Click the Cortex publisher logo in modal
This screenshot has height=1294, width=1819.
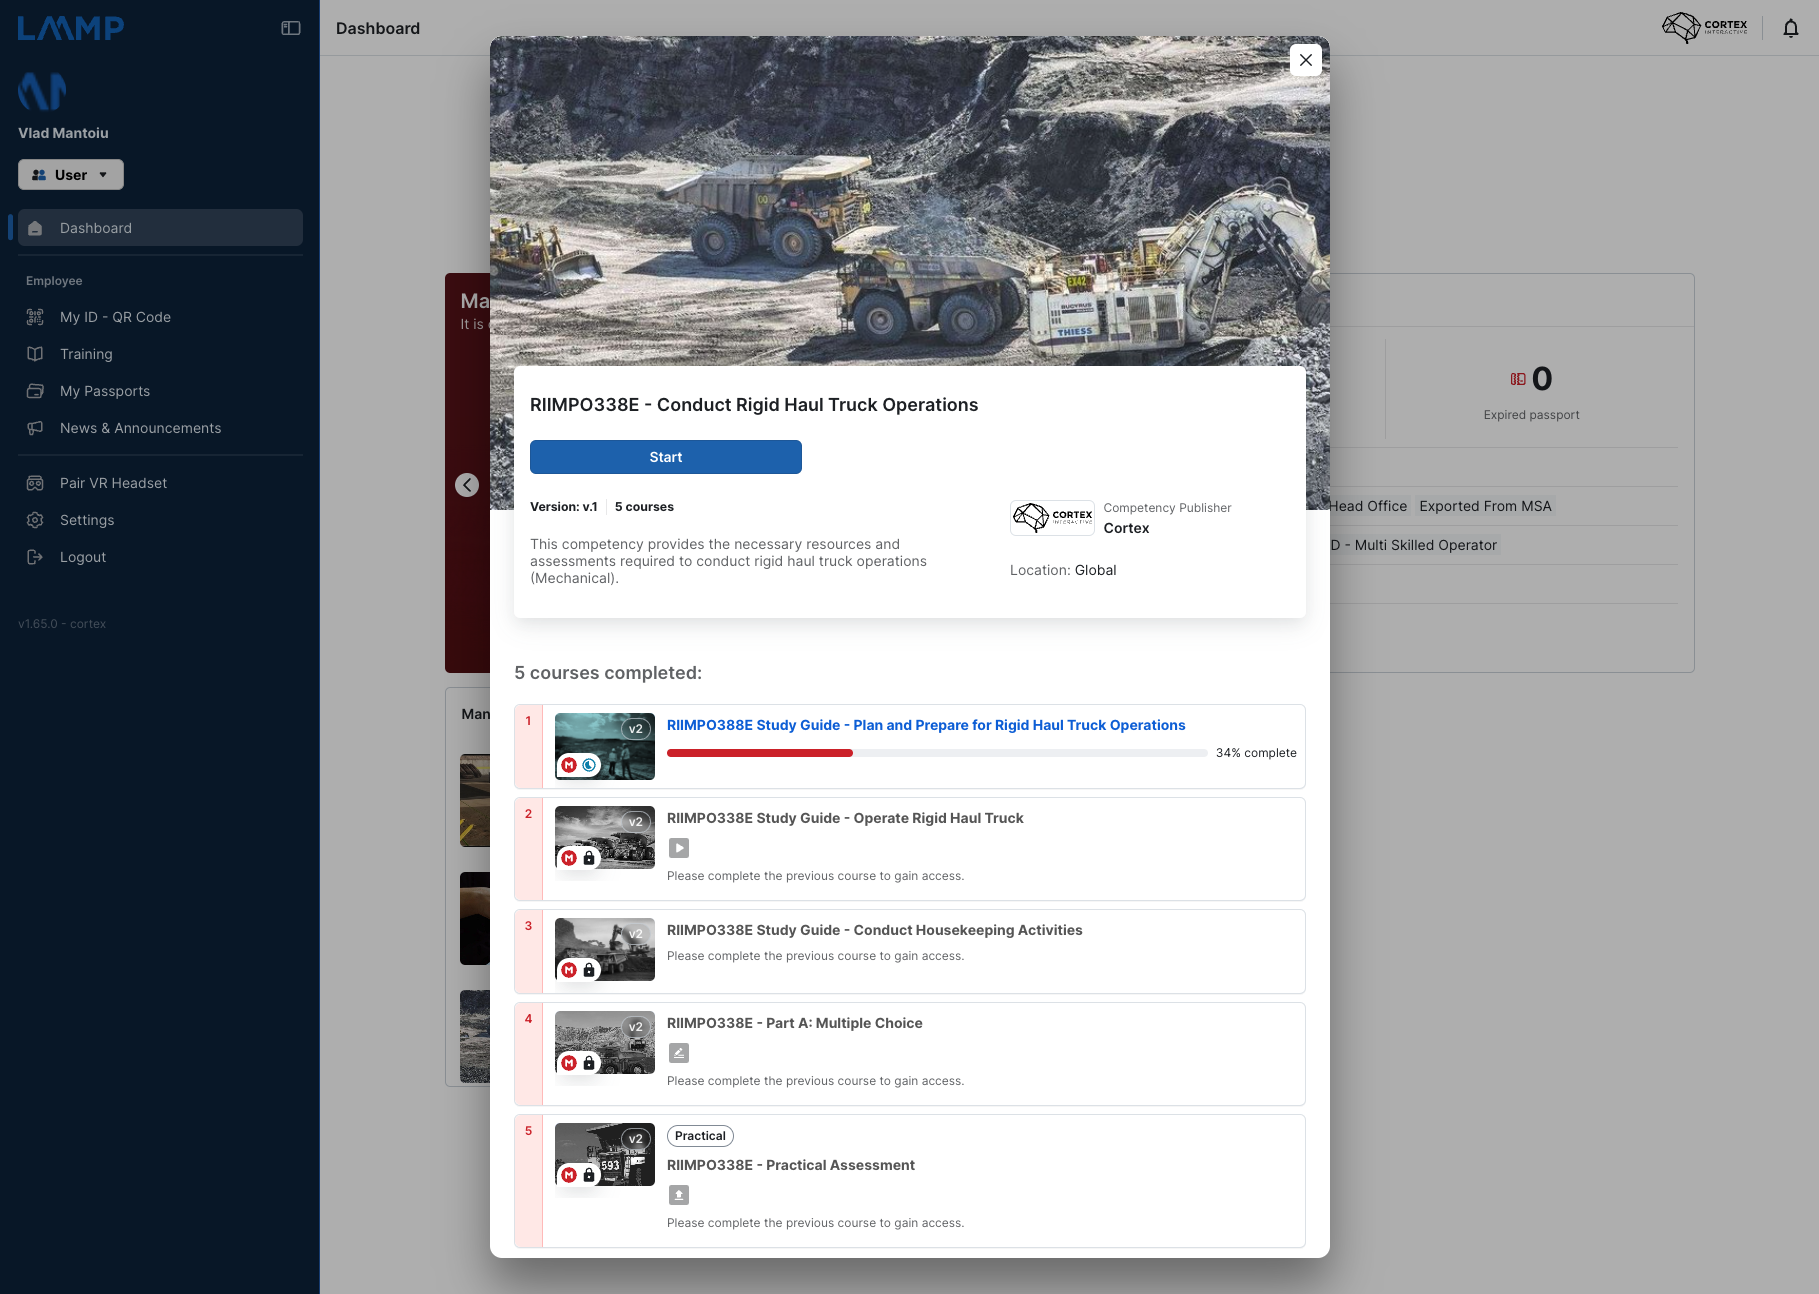pos(1052,518)
